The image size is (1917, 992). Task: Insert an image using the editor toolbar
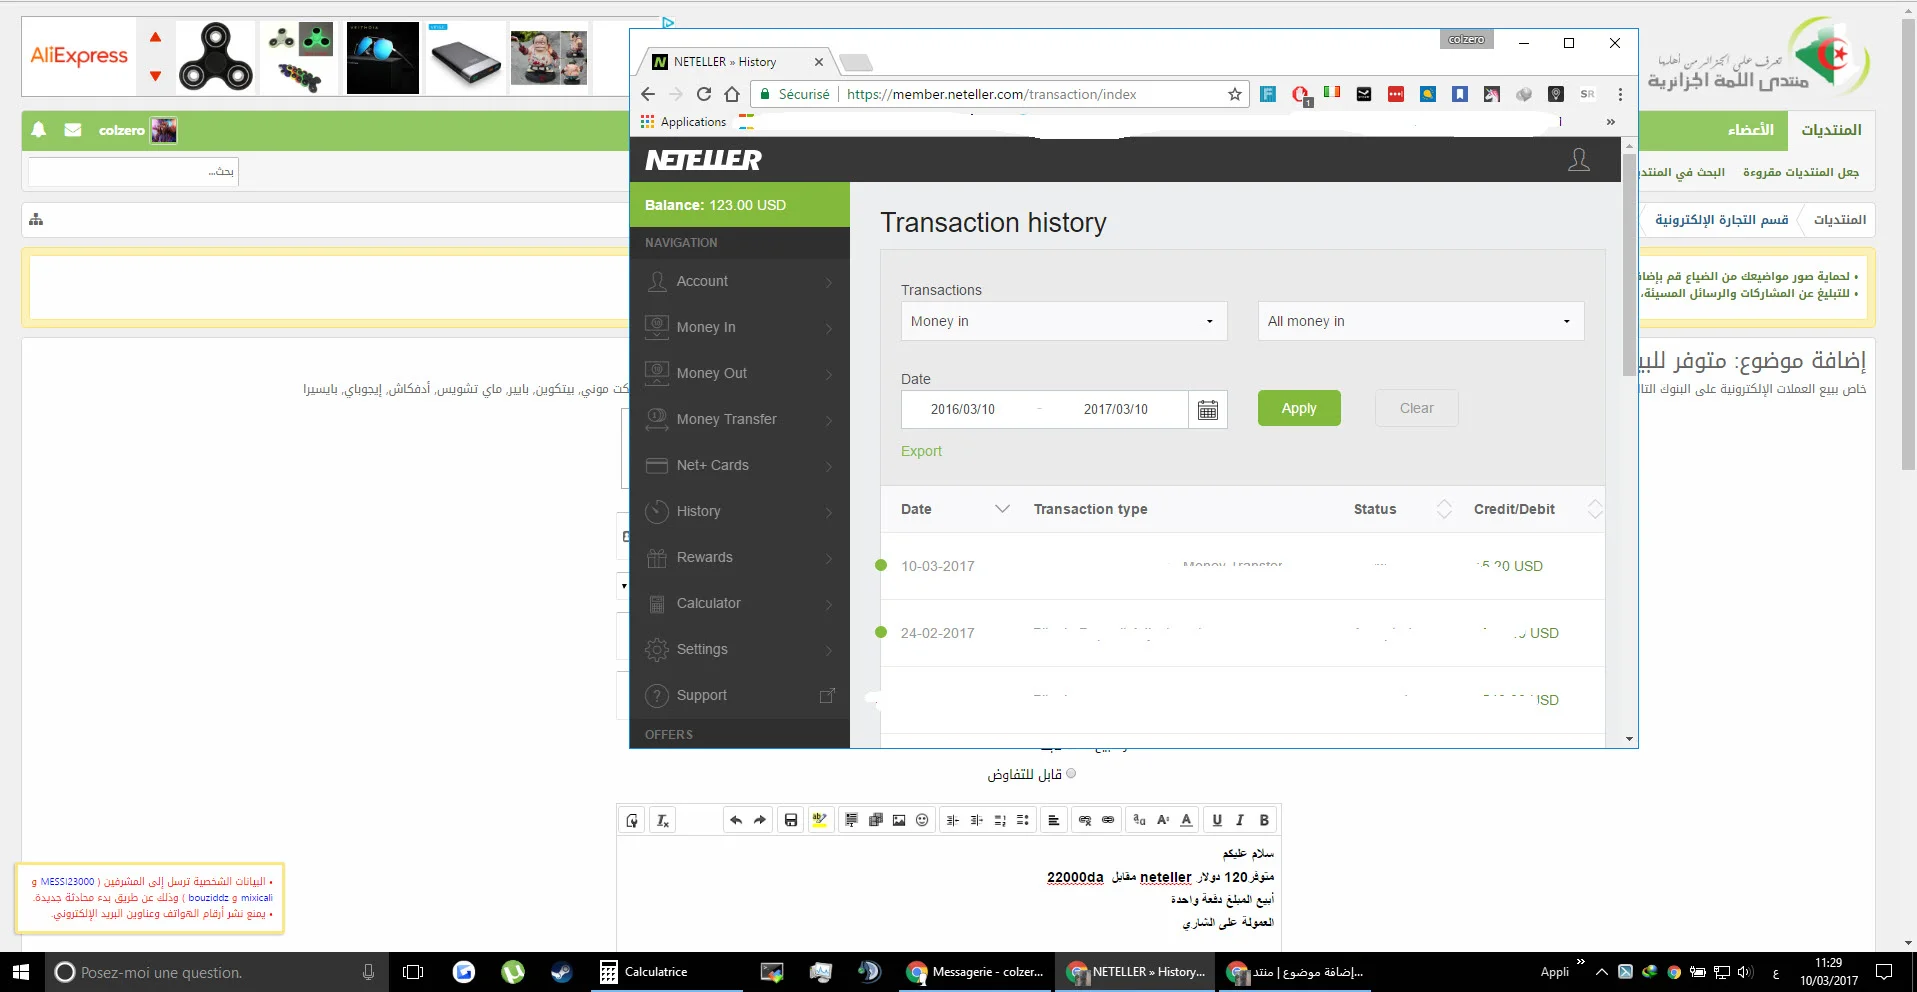click(899, 820)
